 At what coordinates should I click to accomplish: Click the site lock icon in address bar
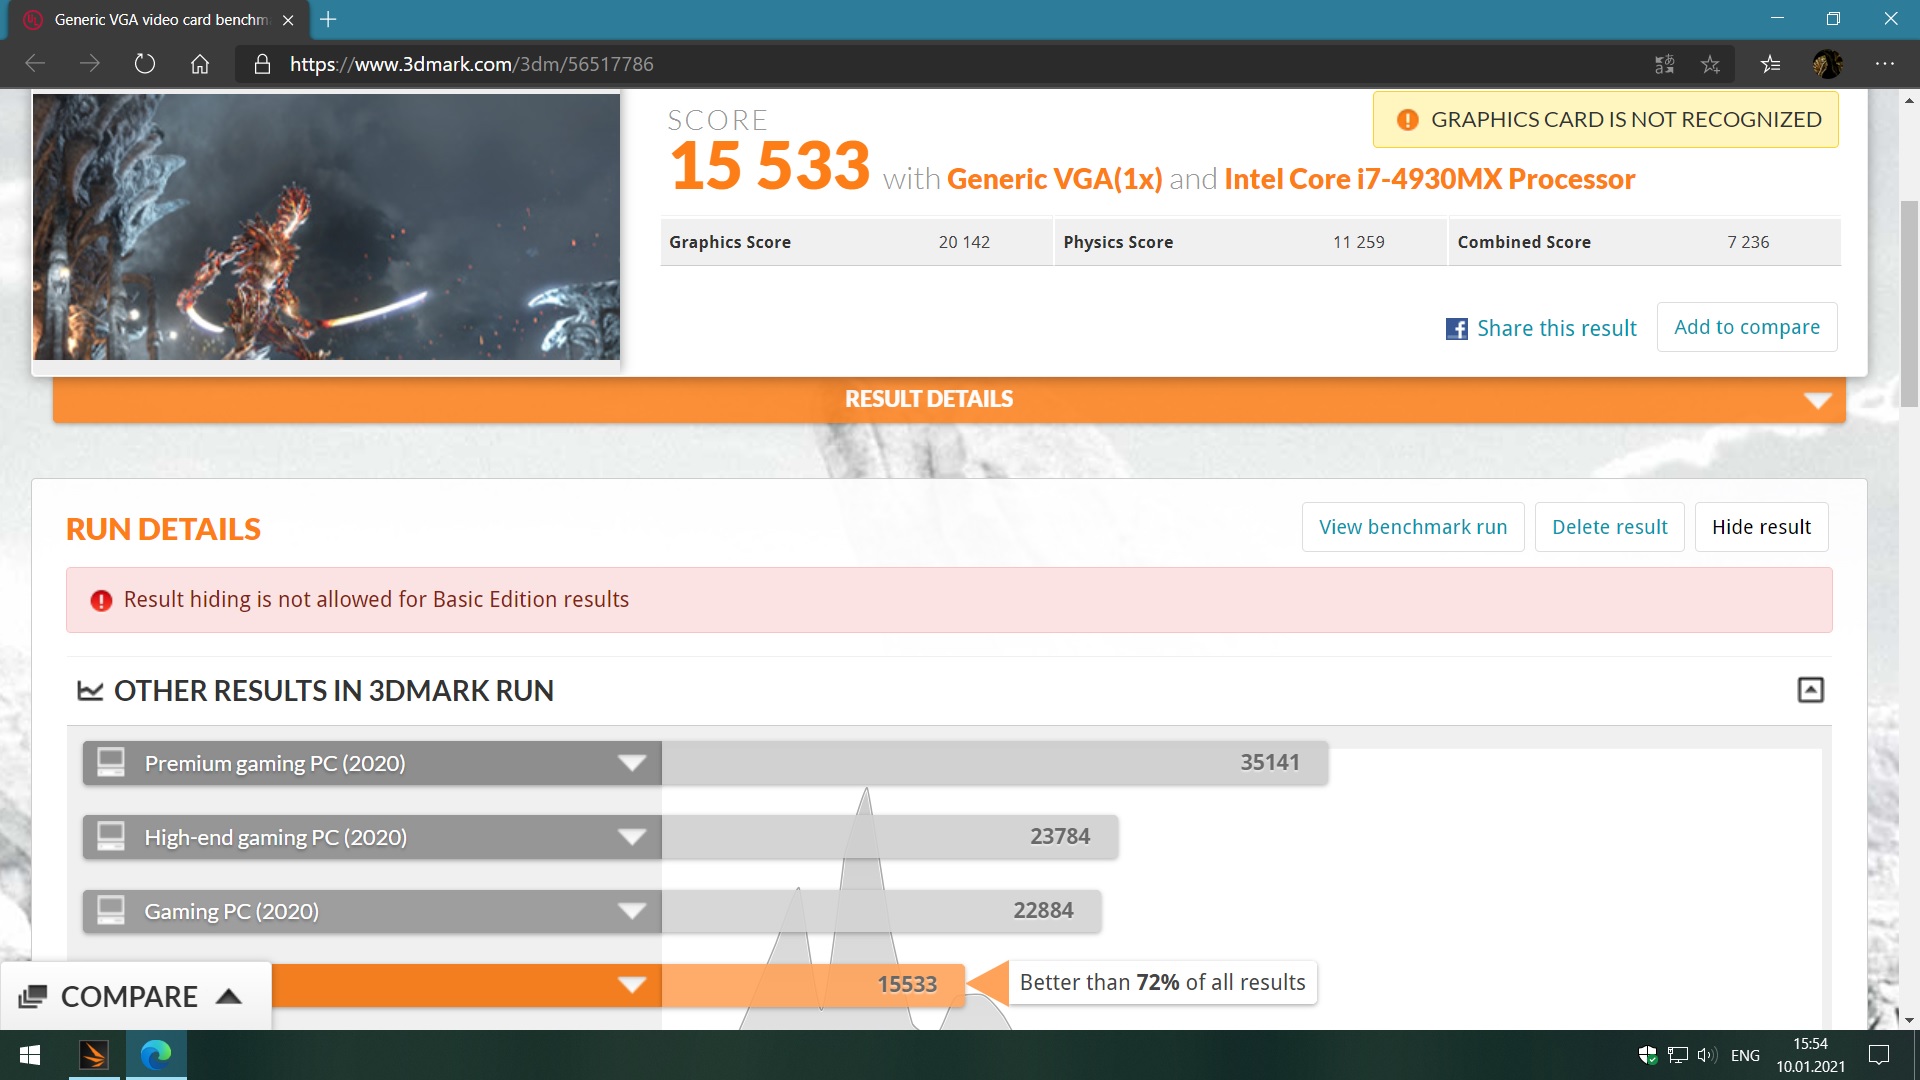[x=262, y=64]
